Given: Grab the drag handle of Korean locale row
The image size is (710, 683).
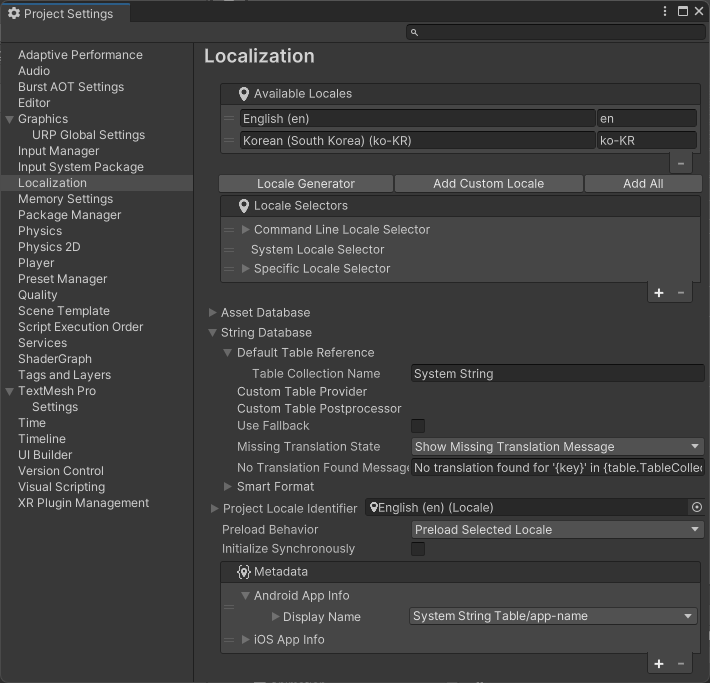Looking at the screenshot, I should pos(229,140).
